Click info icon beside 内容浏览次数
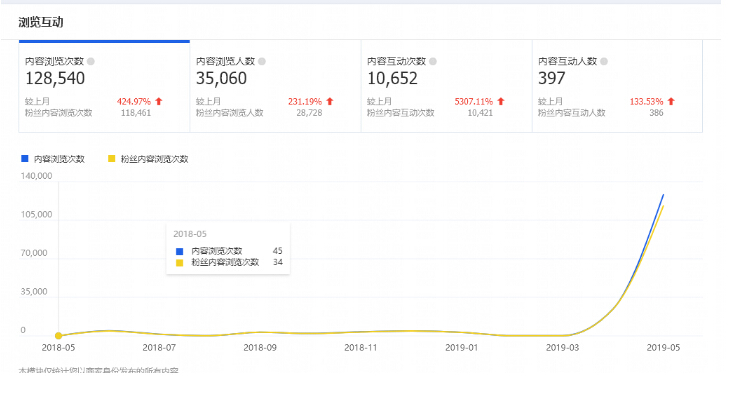This screenshot has width=731, height=393. click(x=91, y=62)
